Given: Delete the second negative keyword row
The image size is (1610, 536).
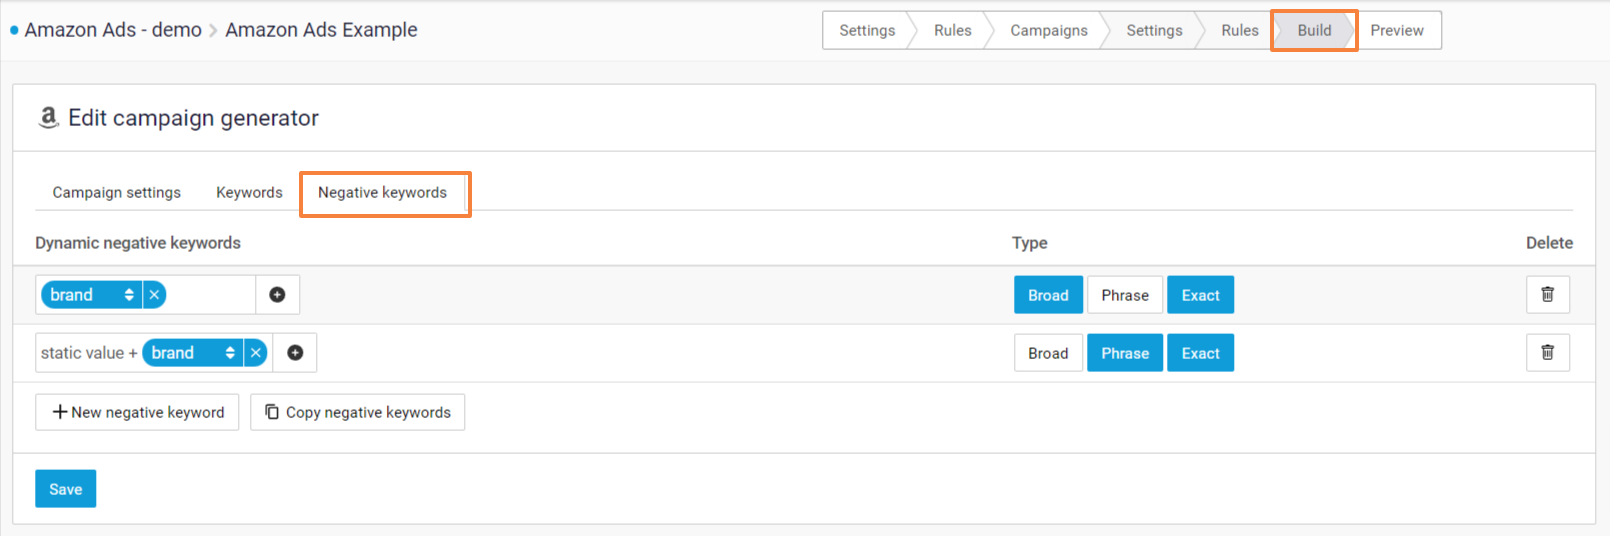Looking at the screenshot, I should point(1547,353).
